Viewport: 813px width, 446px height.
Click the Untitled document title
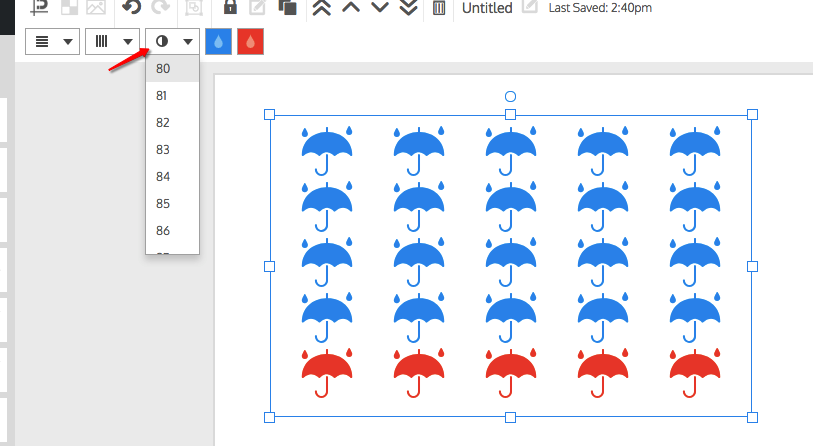[487, 8]
